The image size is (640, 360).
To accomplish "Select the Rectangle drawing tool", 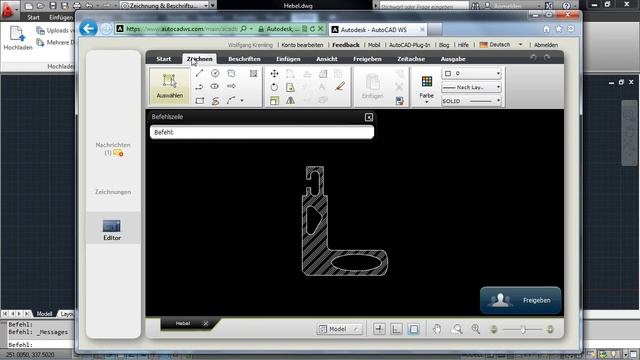I will pos(199,100).
